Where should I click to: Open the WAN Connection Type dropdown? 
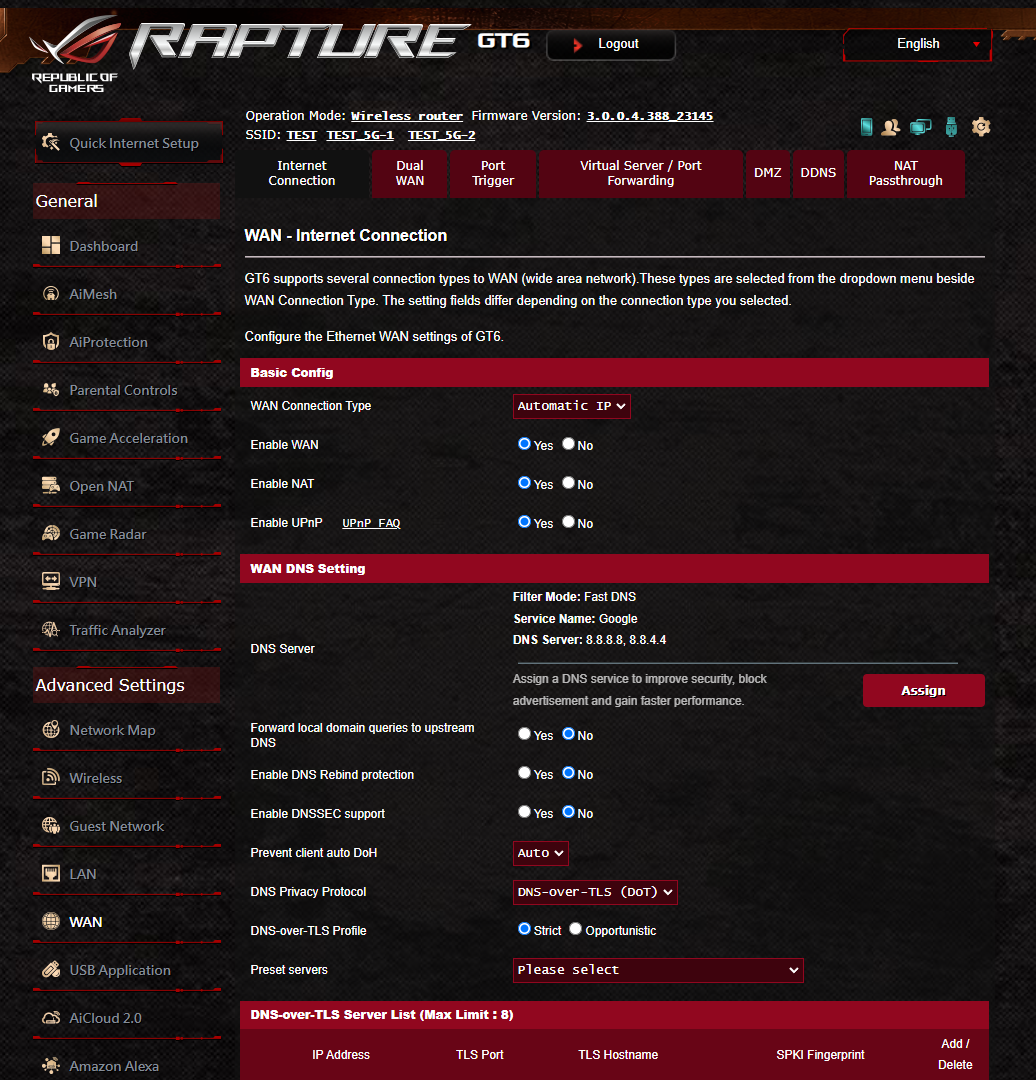[x=571, y=406]
